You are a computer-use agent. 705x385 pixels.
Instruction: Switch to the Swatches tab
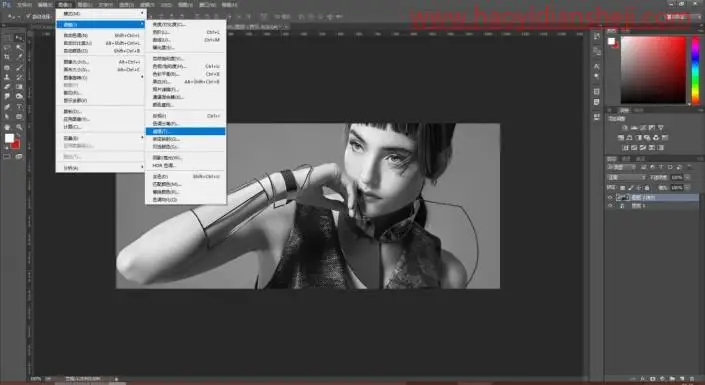pyautogui.click(x=625, y=31)
